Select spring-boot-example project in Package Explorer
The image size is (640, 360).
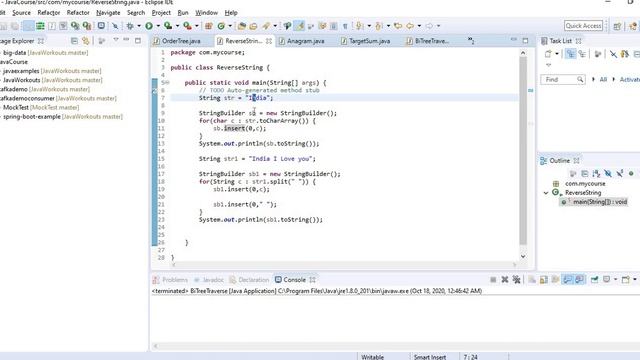click(63, 116)
